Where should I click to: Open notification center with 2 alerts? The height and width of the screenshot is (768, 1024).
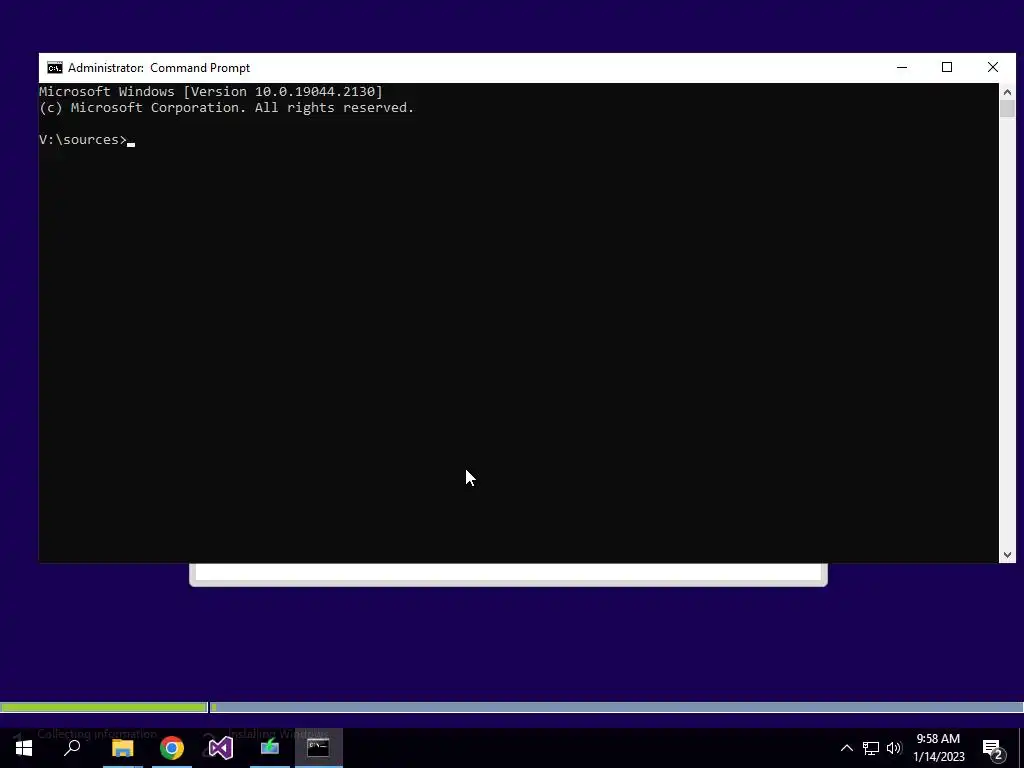pos(993,748)
